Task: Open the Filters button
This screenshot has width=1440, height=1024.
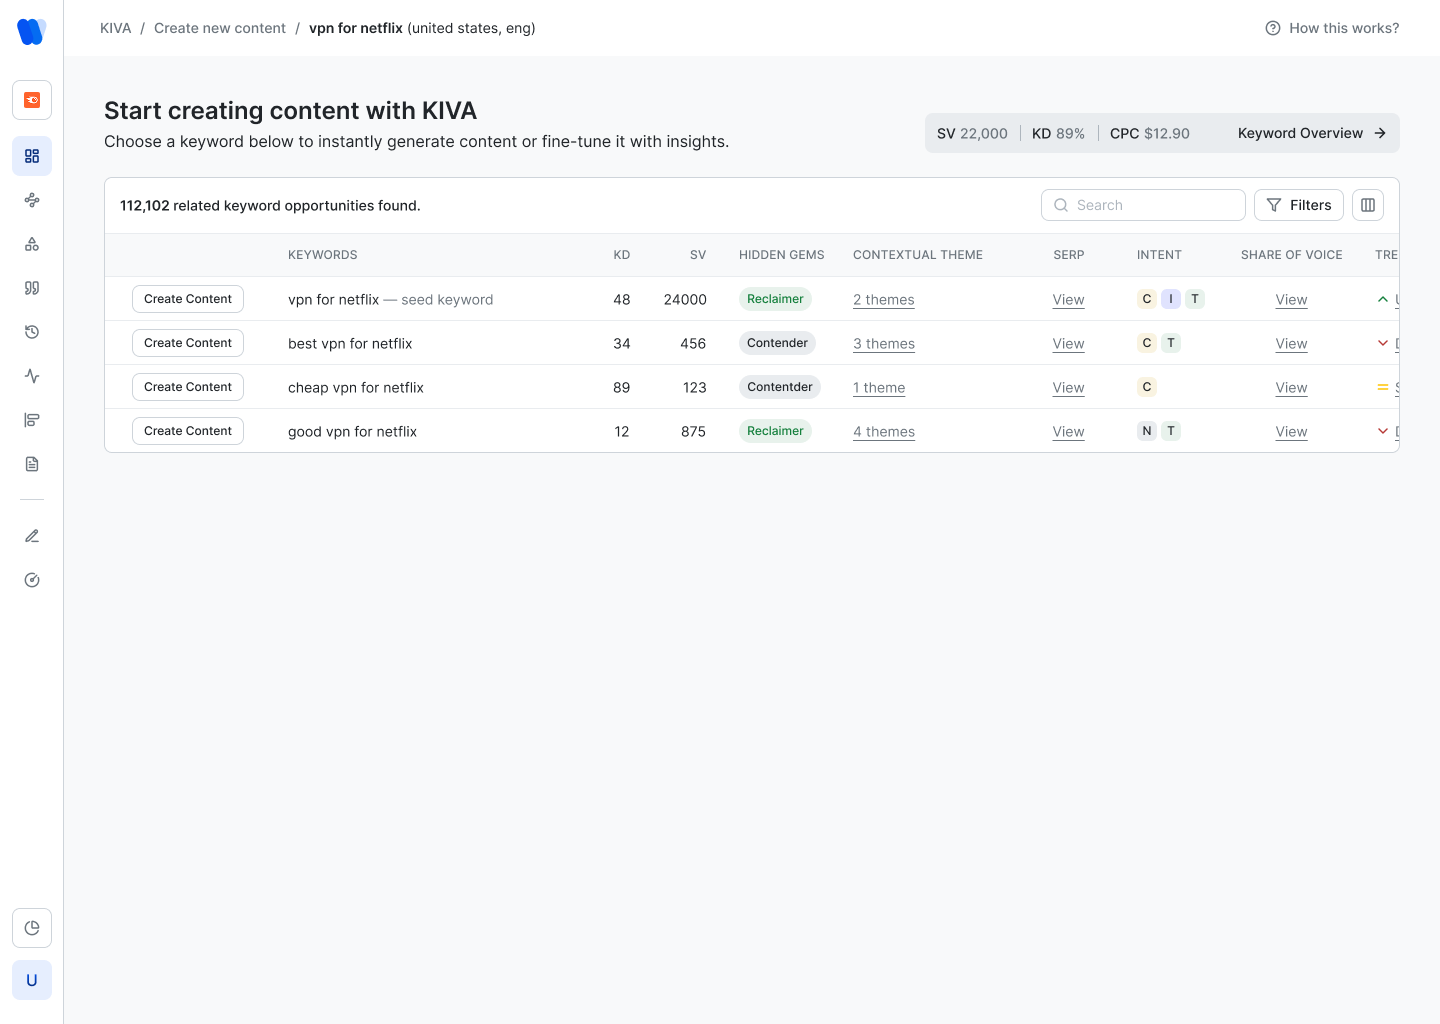Action: pos(1299,205)
